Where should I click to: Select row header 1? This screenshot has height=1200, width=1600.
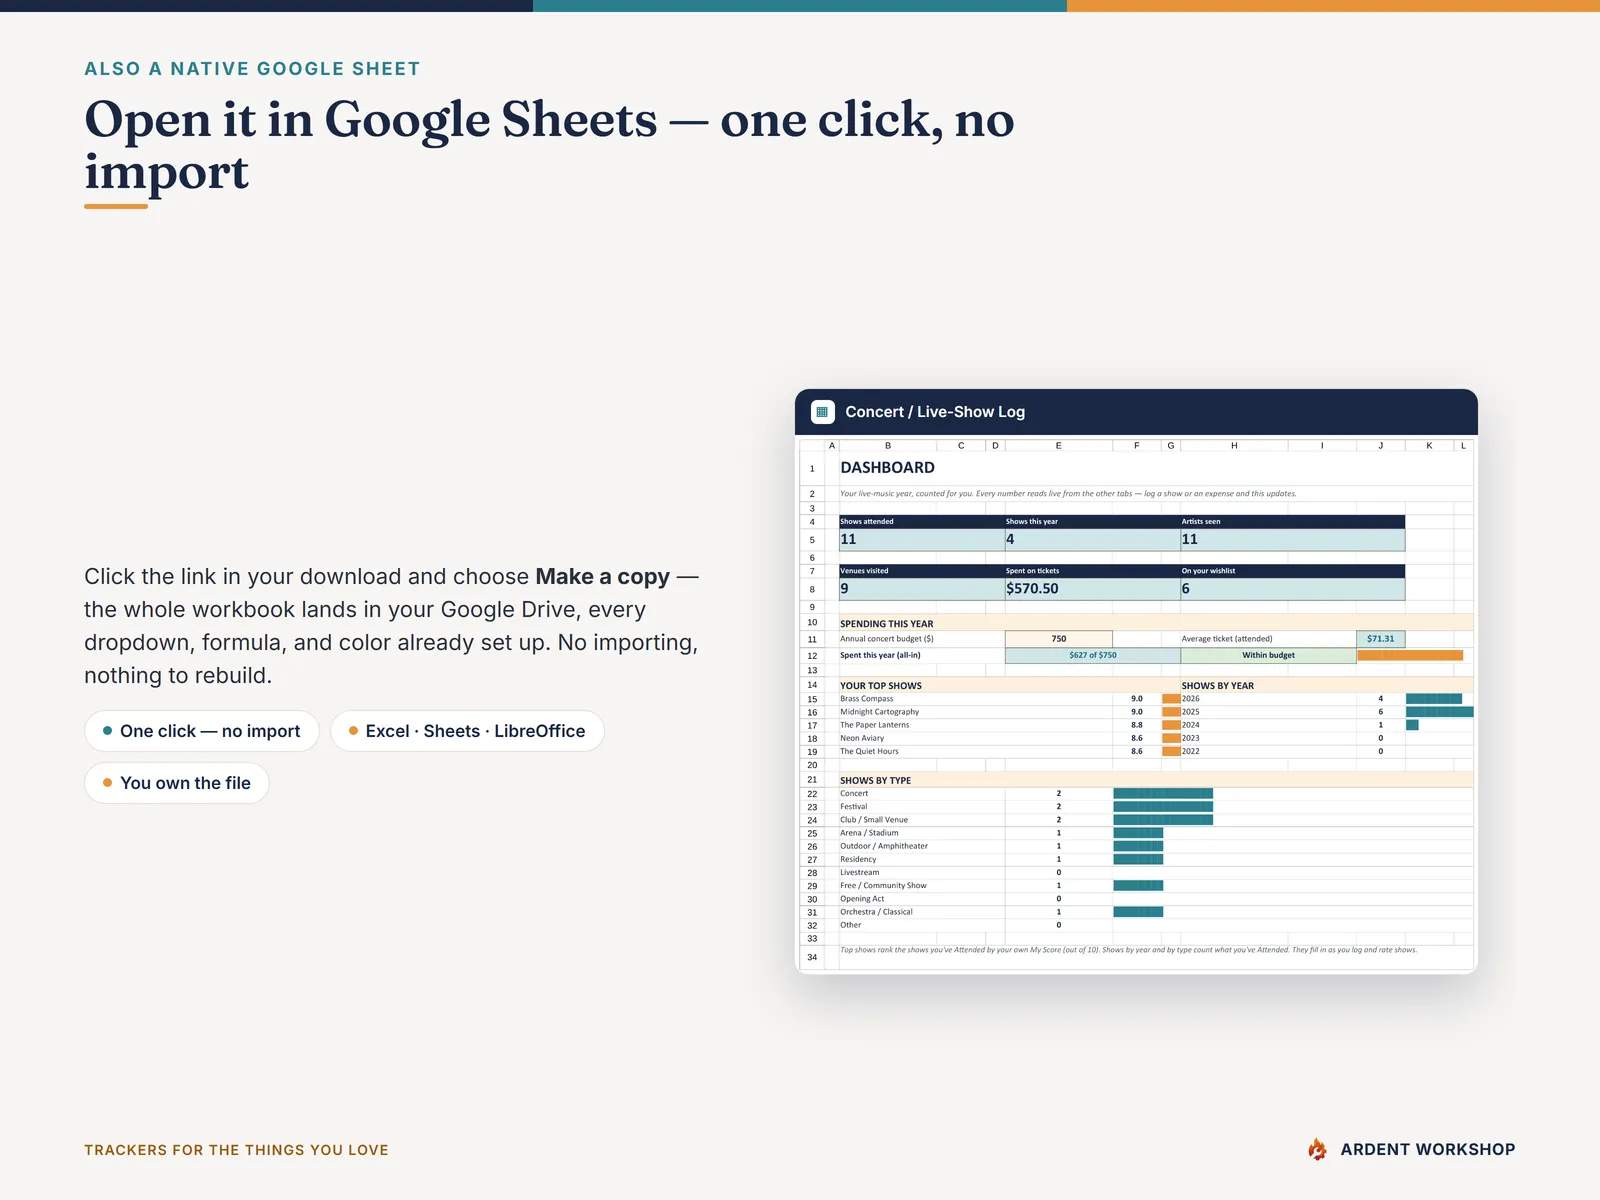[812, 468]
